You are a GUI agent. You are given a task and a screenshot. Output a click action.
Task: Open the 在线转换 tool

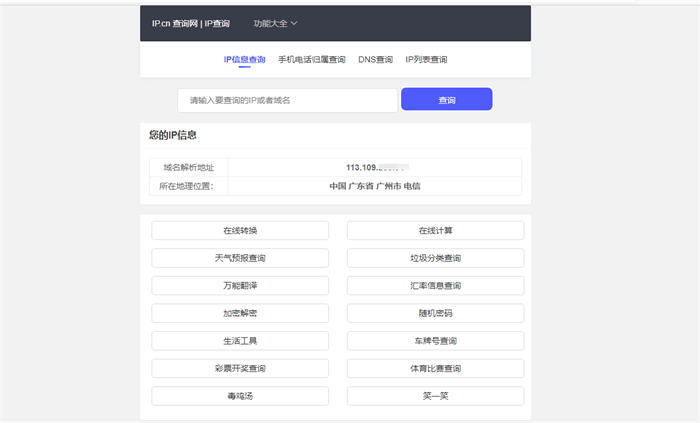[x=240, y=231]
